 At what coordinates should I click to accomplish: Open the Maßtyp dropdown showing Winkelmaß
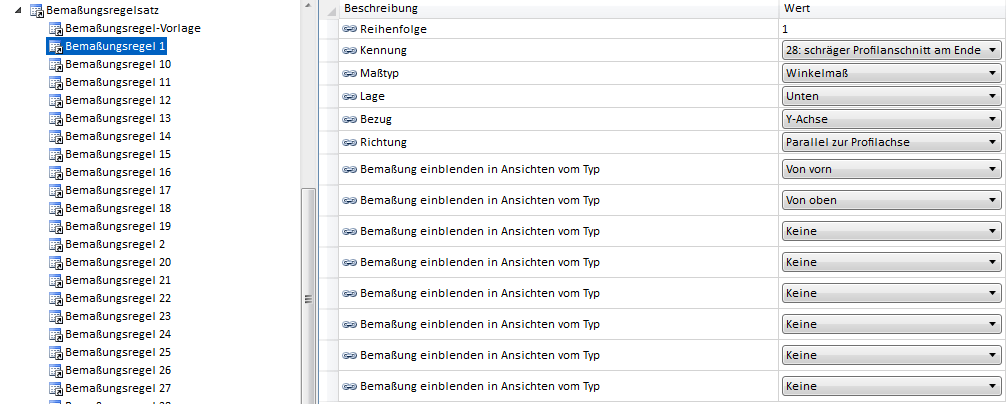point(991,73)
